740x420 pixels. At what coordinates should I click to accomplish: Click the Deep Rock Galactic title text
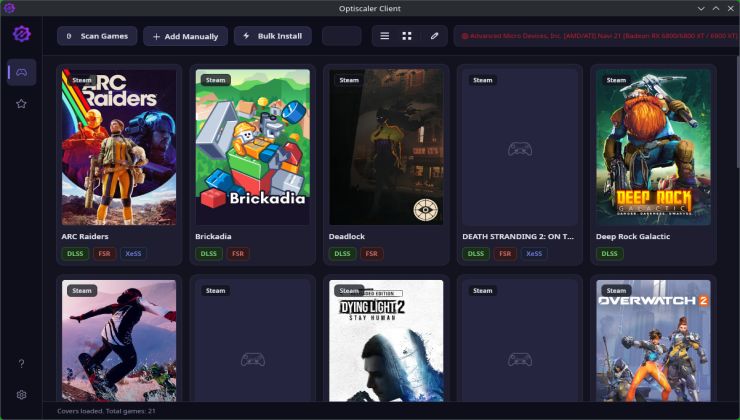click(633, 236)
